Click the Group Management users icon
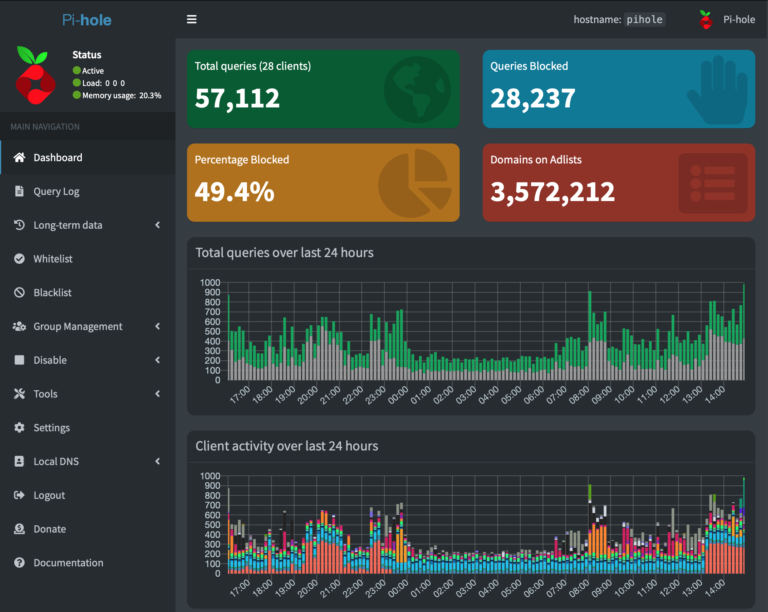 tap(19, 326)
